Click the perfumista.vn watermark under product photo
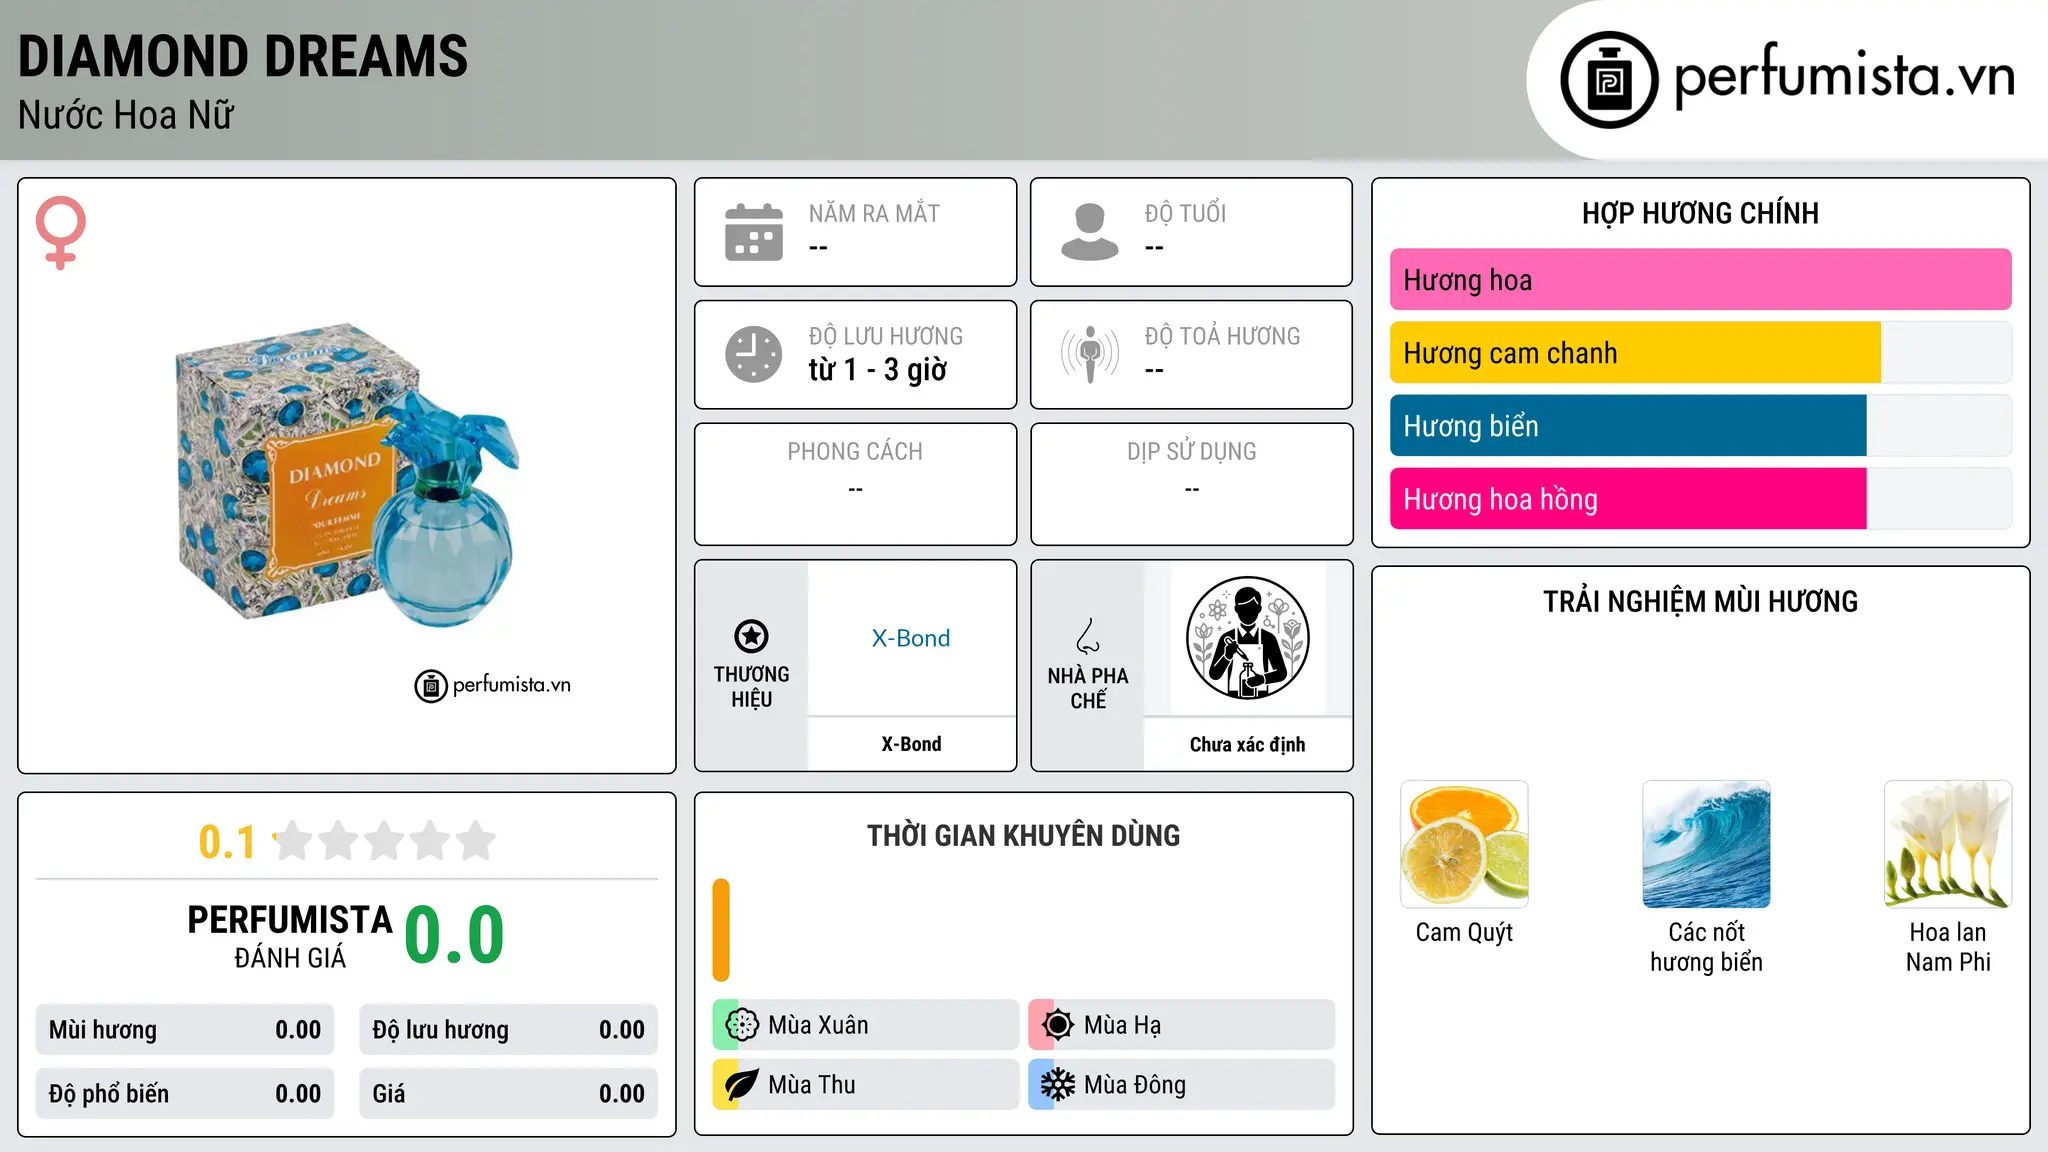 [x=493, y=685]
